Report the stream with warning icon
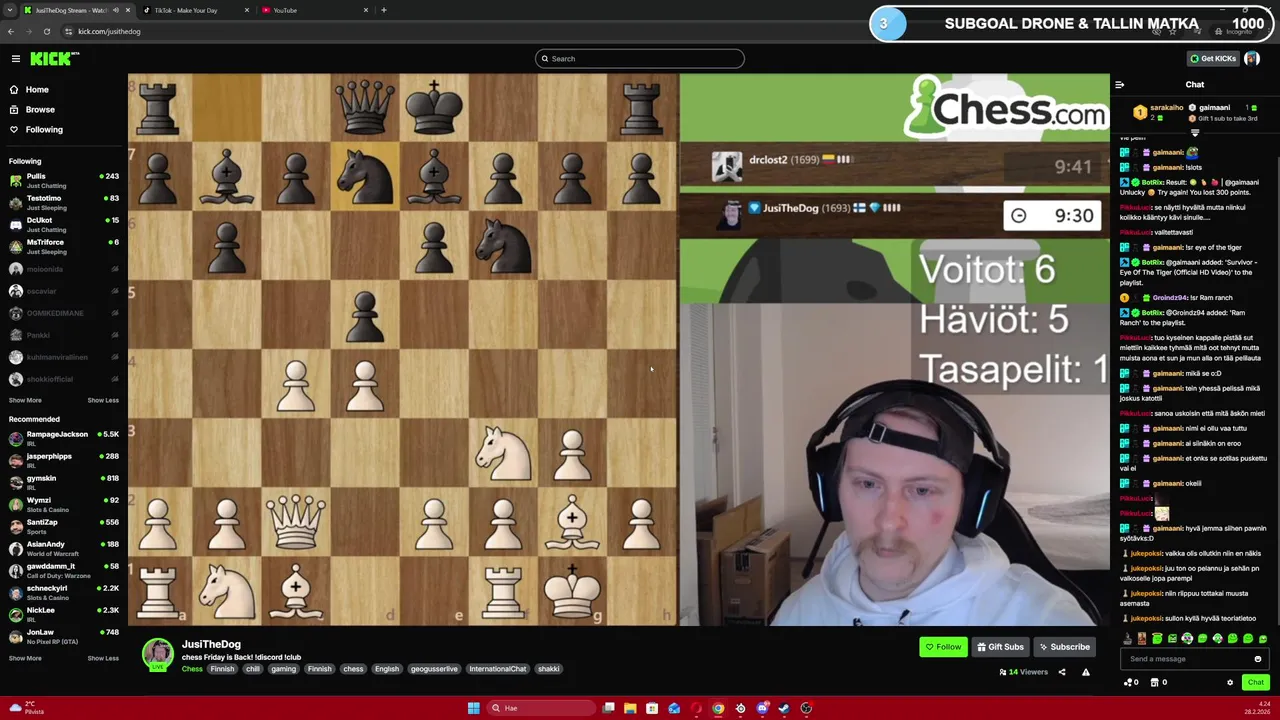Screen dimensions: 1280x720 (1086, 672)
